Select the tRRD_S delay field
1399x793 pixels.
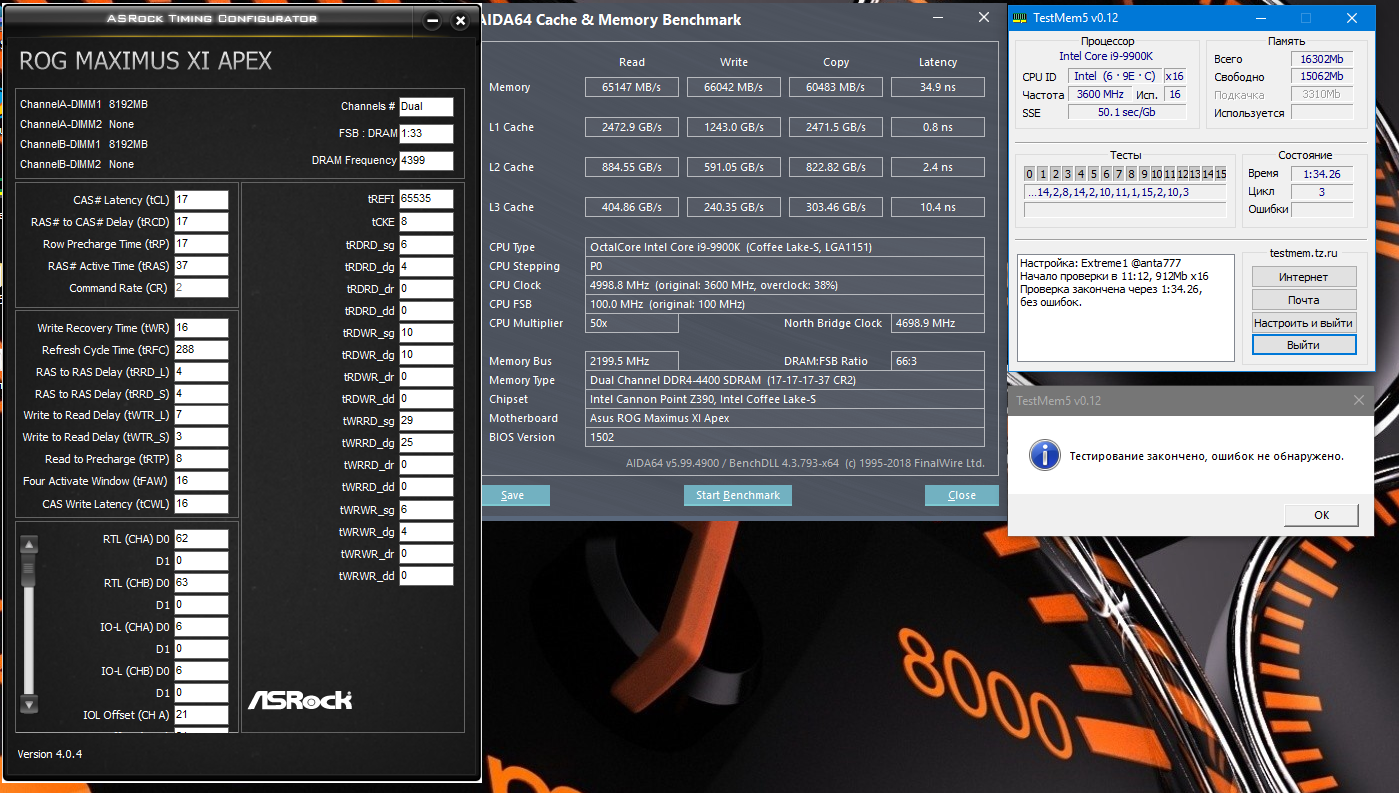(x=201, y=394)
